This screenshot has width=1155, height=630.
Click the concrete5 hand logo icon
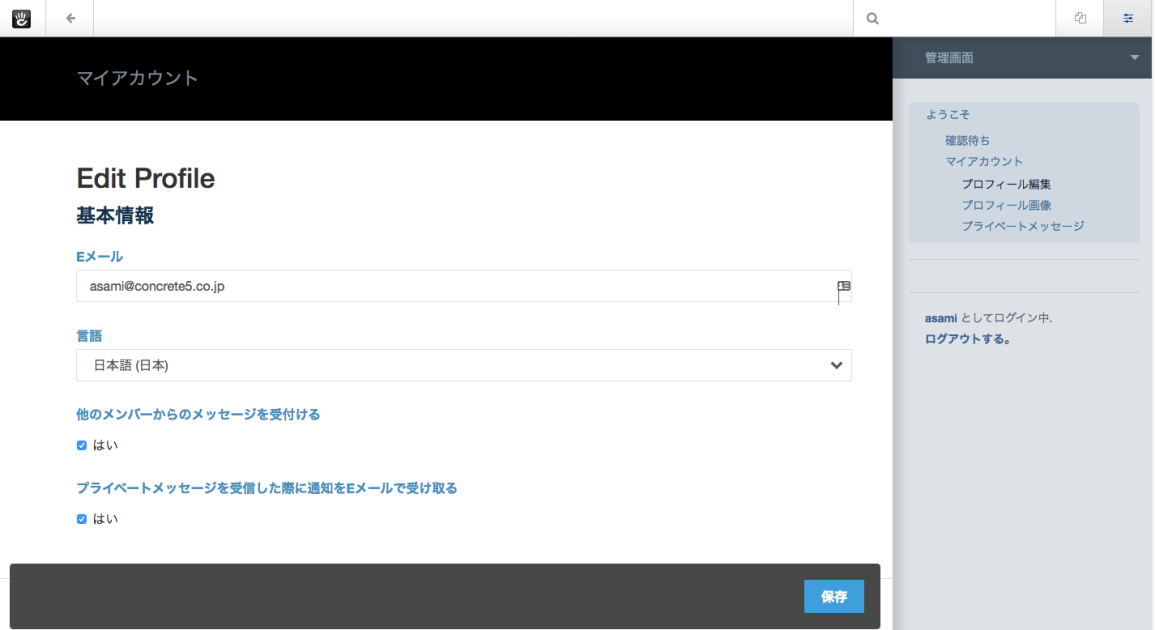coord(21,18)
